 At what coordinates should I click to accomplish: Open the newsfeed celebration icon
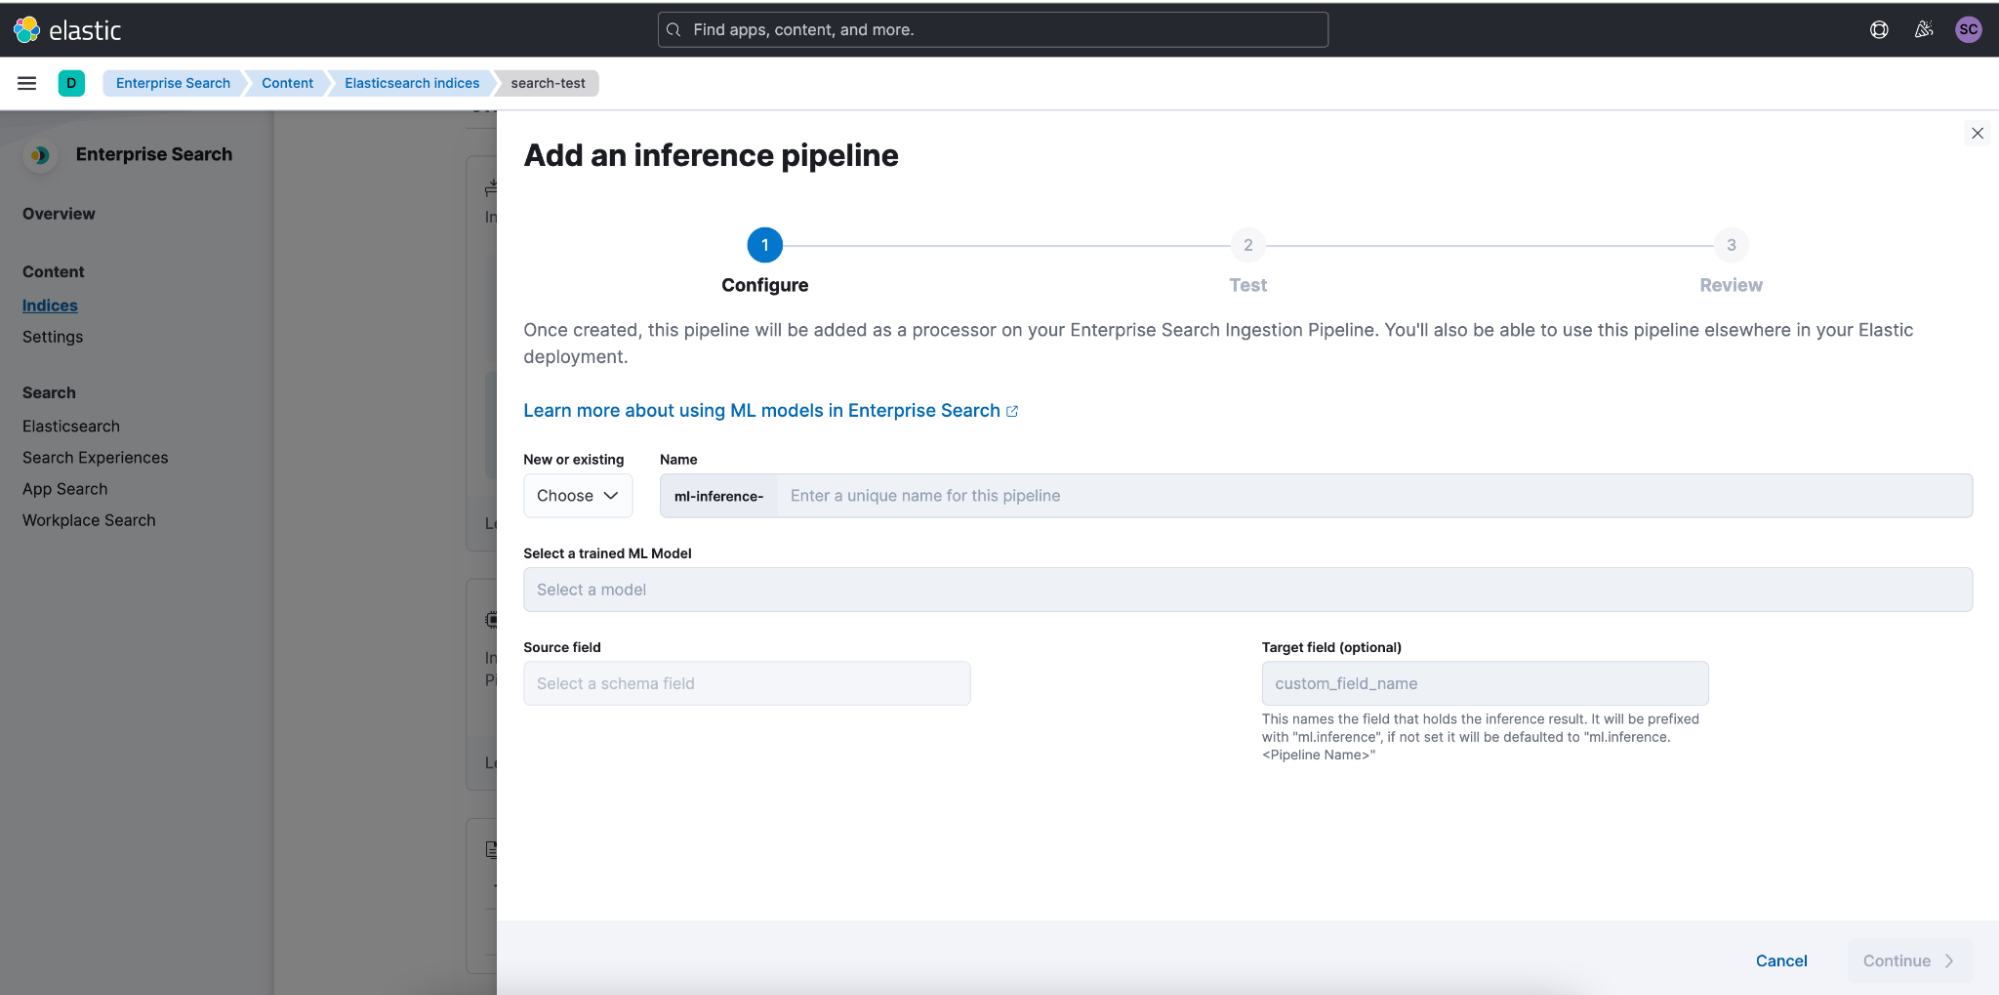[1924, 30]
